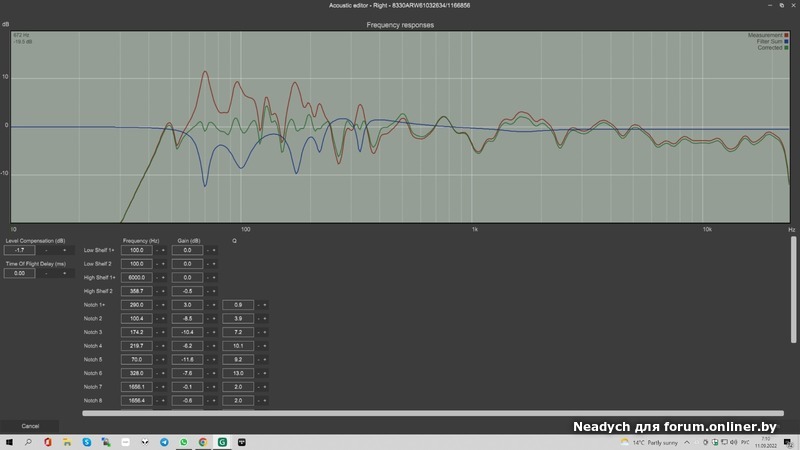Click the Low Shelf 2 gain field
The height and width of the screenshot is (450, 800).
[x=187, y=264]
